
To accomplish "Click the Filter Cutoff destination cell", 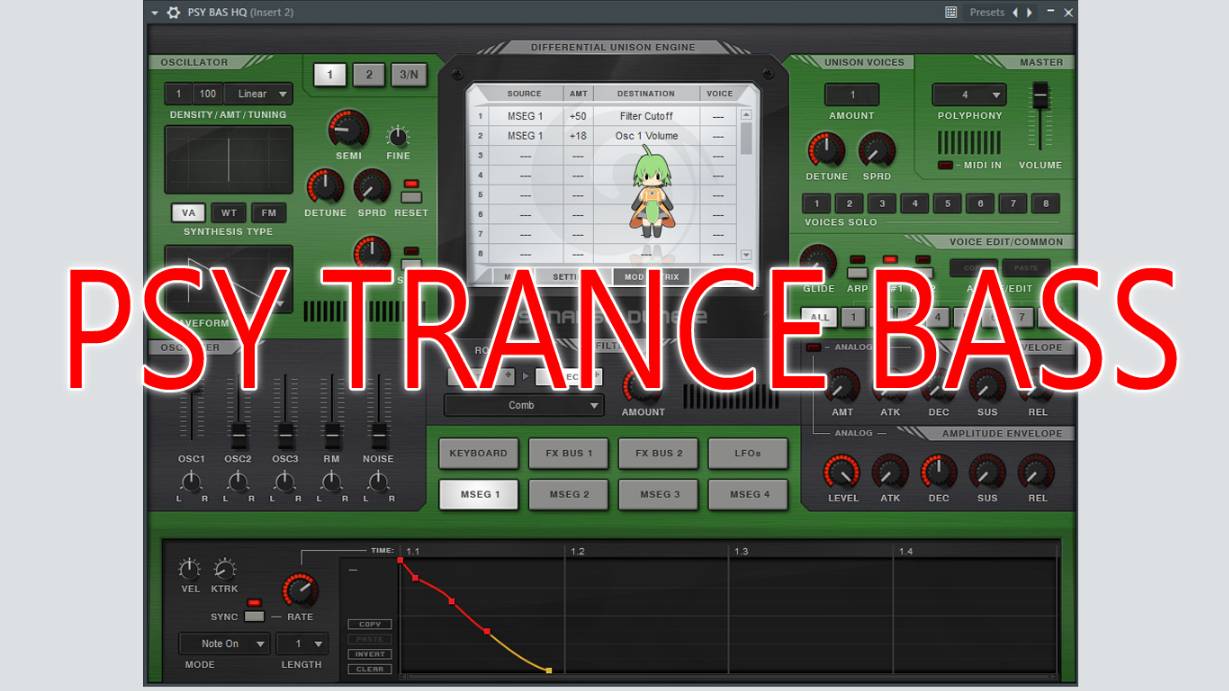I will 646,116.
